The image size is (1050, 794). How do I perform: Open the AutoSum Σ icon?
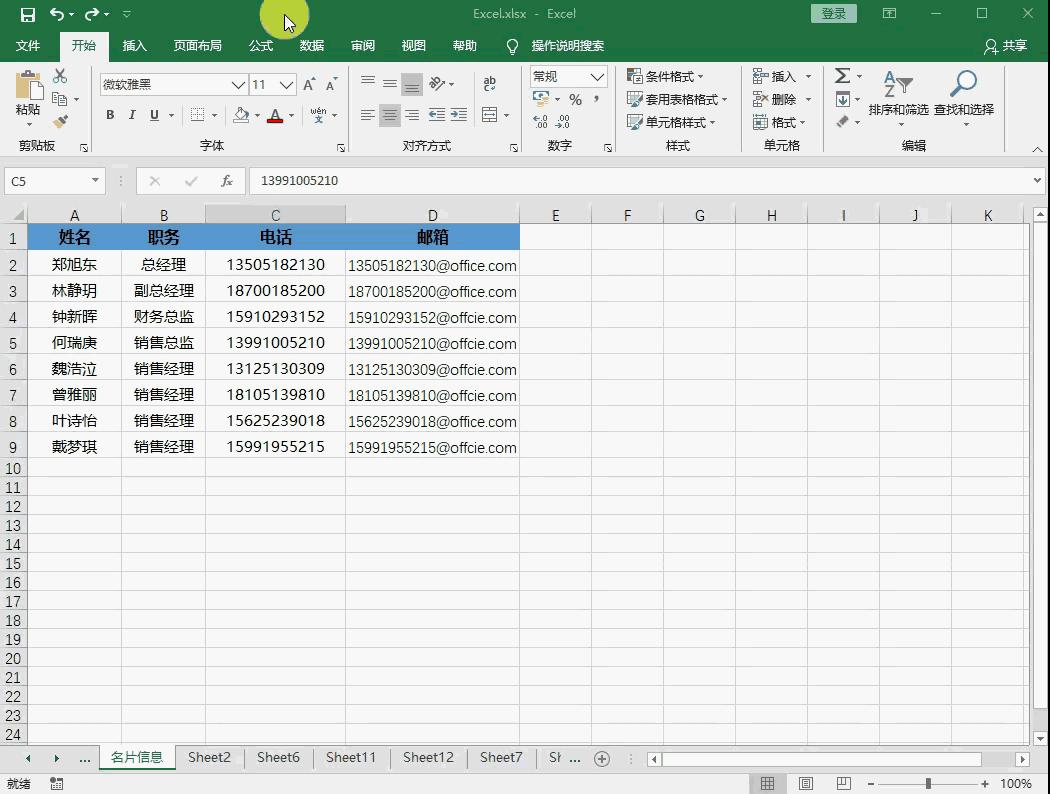pyautogui.click(x=843, y=75)
